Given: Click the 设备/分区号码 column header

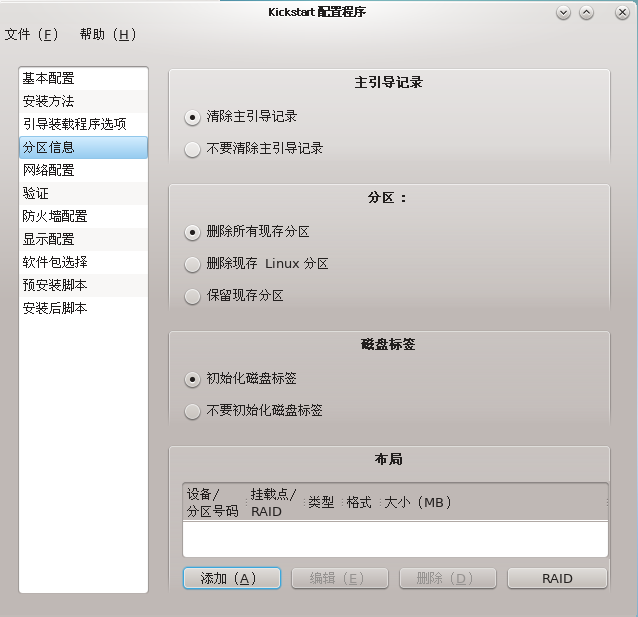Looking at the screenshot, I should [214, 502].
